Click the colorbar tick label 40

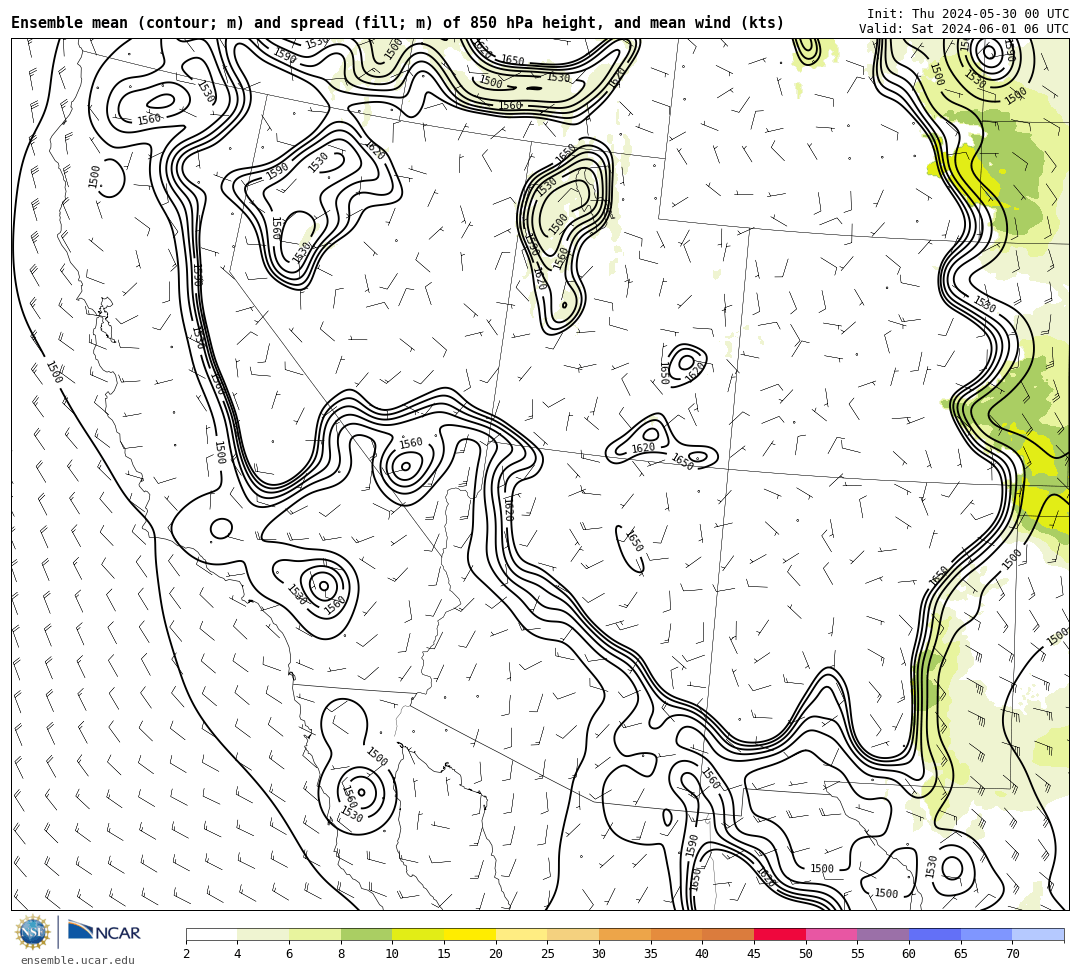coord(703,954)
